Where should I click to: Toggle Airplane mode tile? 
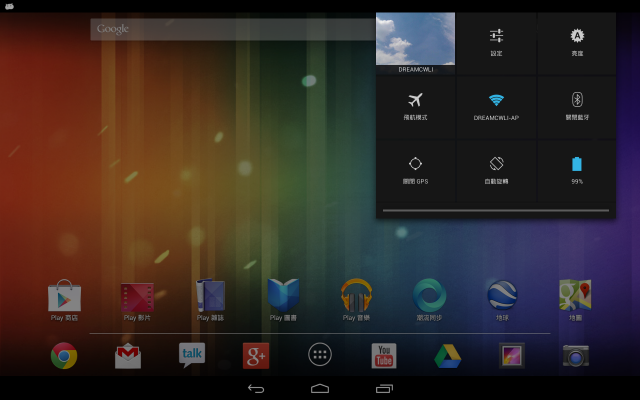[x=416, y=107]
